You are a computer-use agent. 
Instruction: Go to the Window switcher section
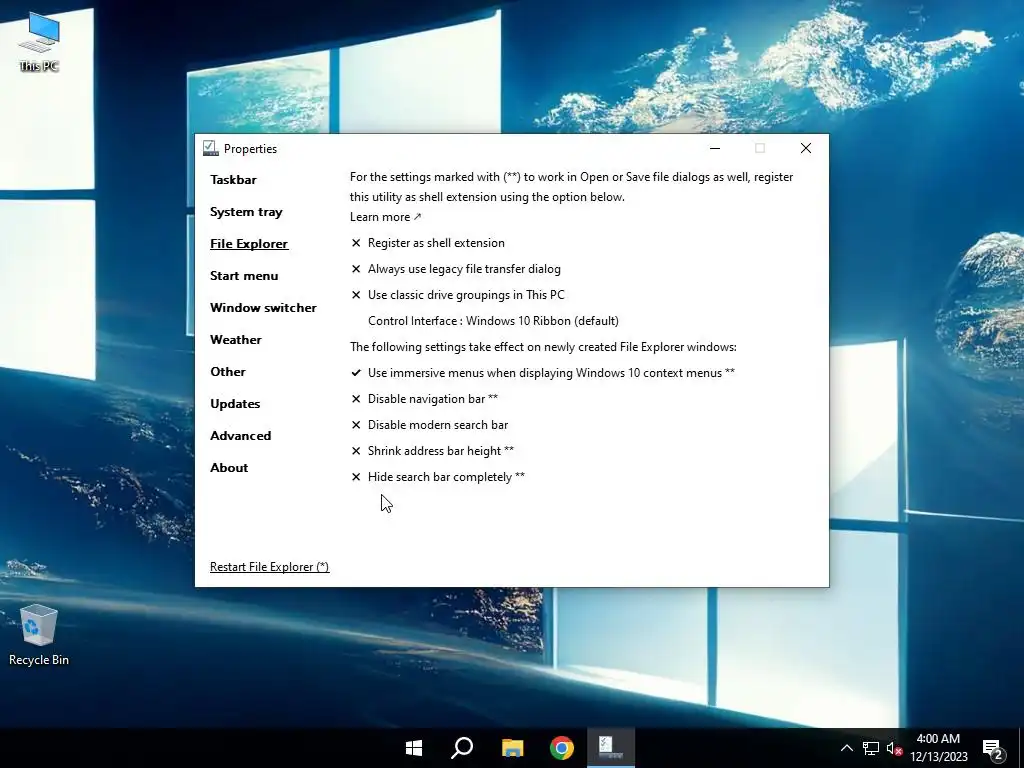(x=263, y=308)
